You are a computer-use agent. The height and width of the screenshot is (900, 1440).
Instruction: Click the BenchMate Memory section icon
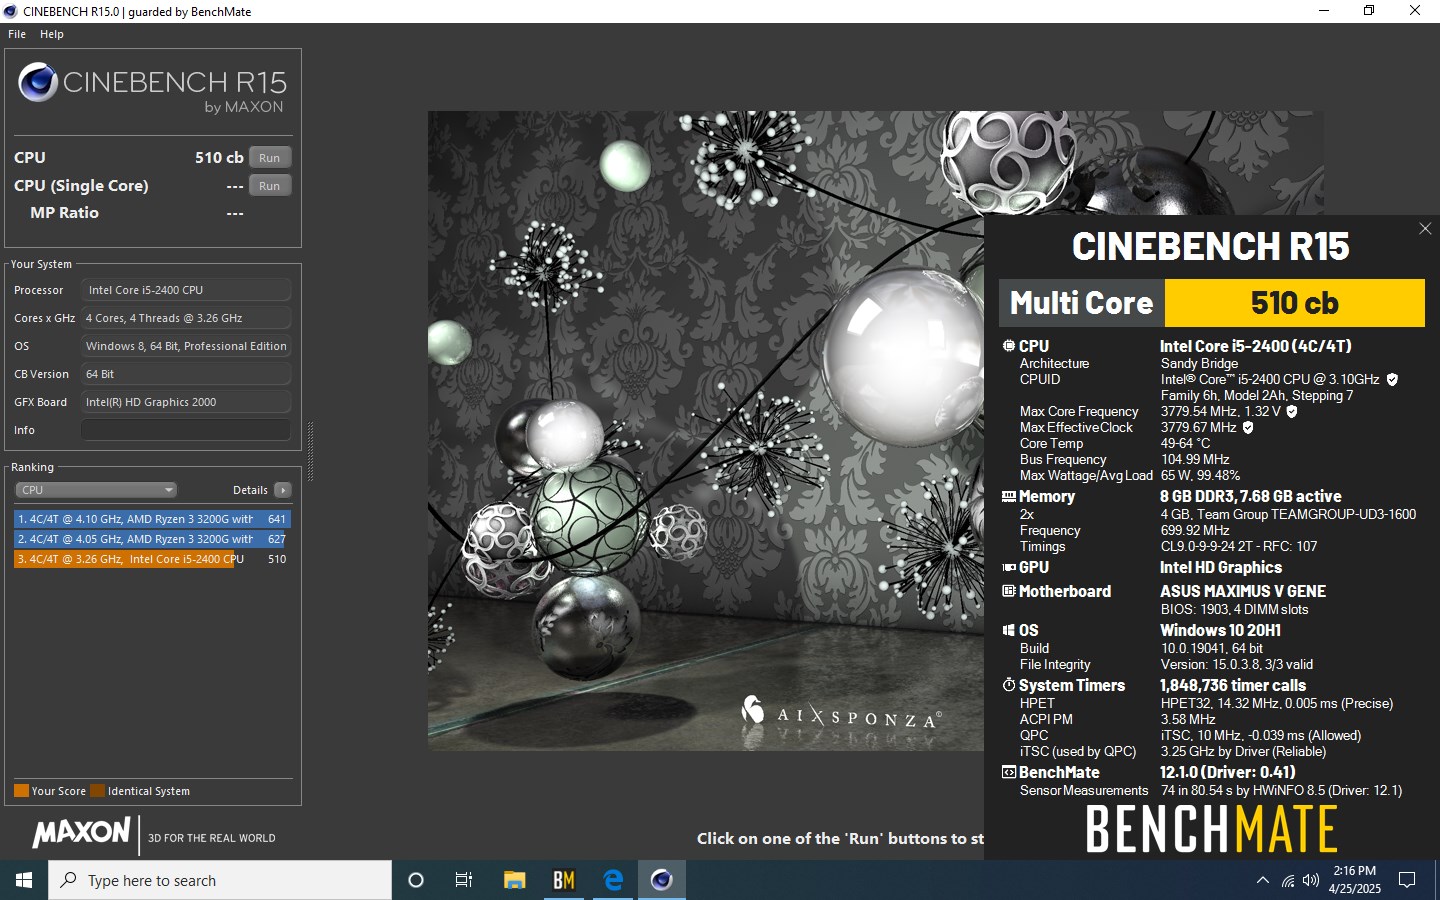point(1009,496)
